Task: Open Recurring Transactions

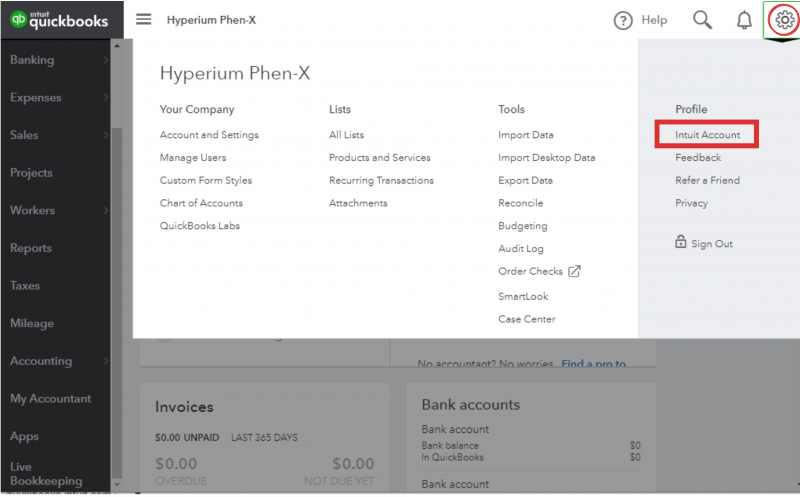Action: pos(381,180)
